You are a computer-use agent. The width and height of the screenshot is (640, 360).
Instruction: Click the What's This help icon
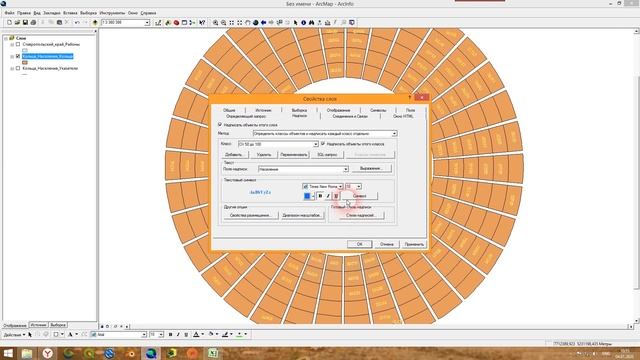tap(202, 23)
